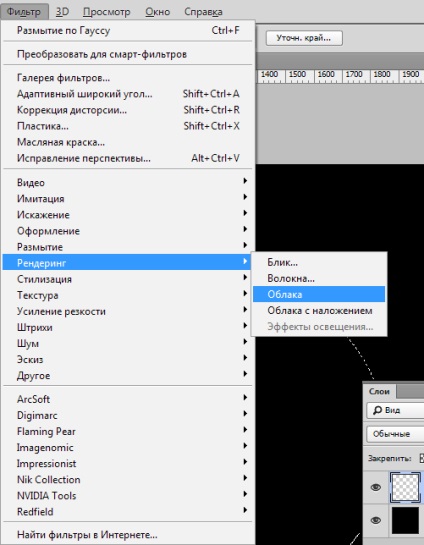This screenshot has width=424, height=545.
Task: Expand the Шум submenu
Action: [x=128, y=343]
